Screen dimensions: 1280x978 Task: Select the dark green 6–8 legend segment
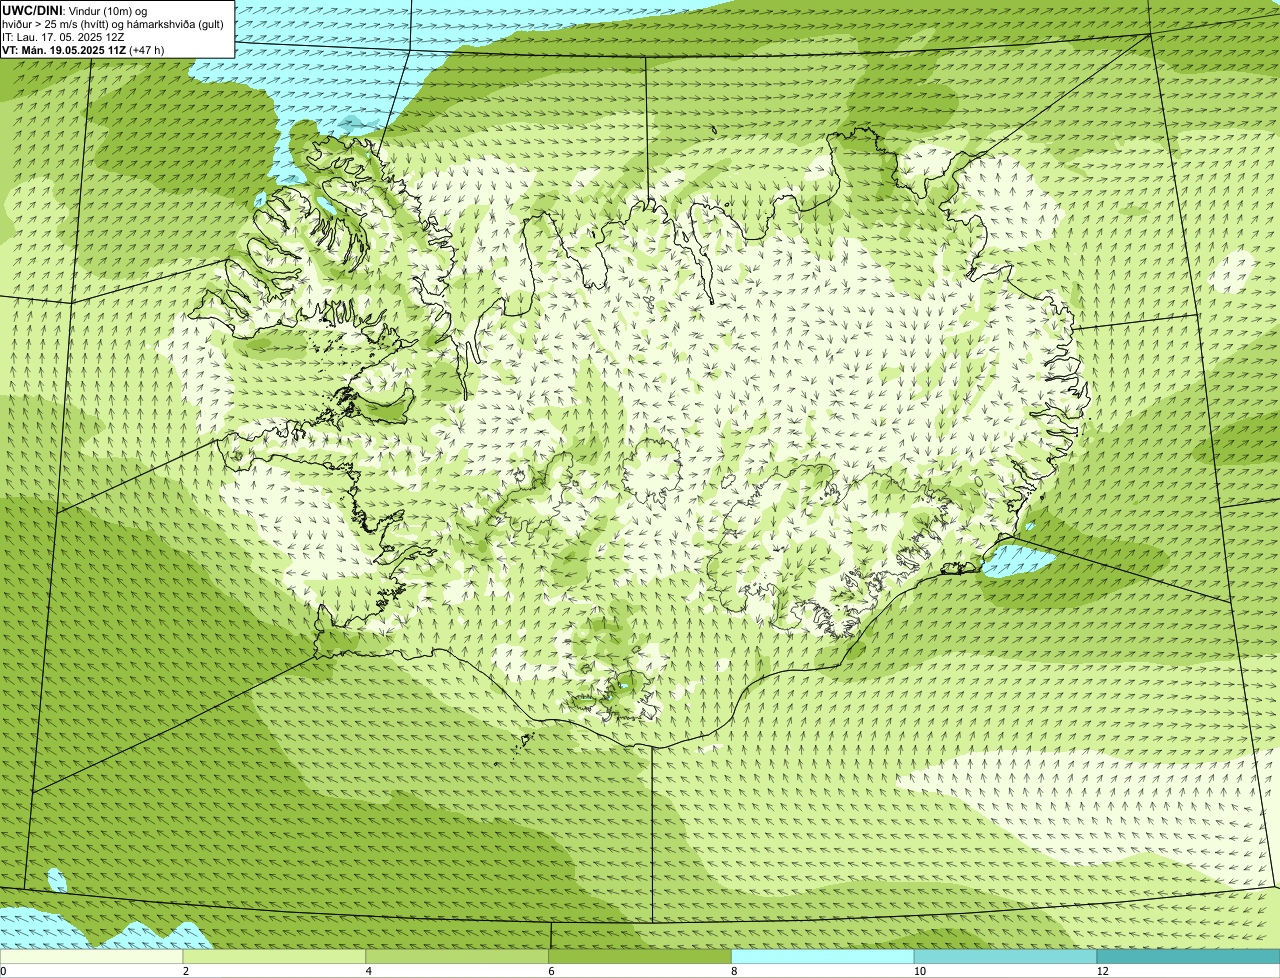point(640,957)
